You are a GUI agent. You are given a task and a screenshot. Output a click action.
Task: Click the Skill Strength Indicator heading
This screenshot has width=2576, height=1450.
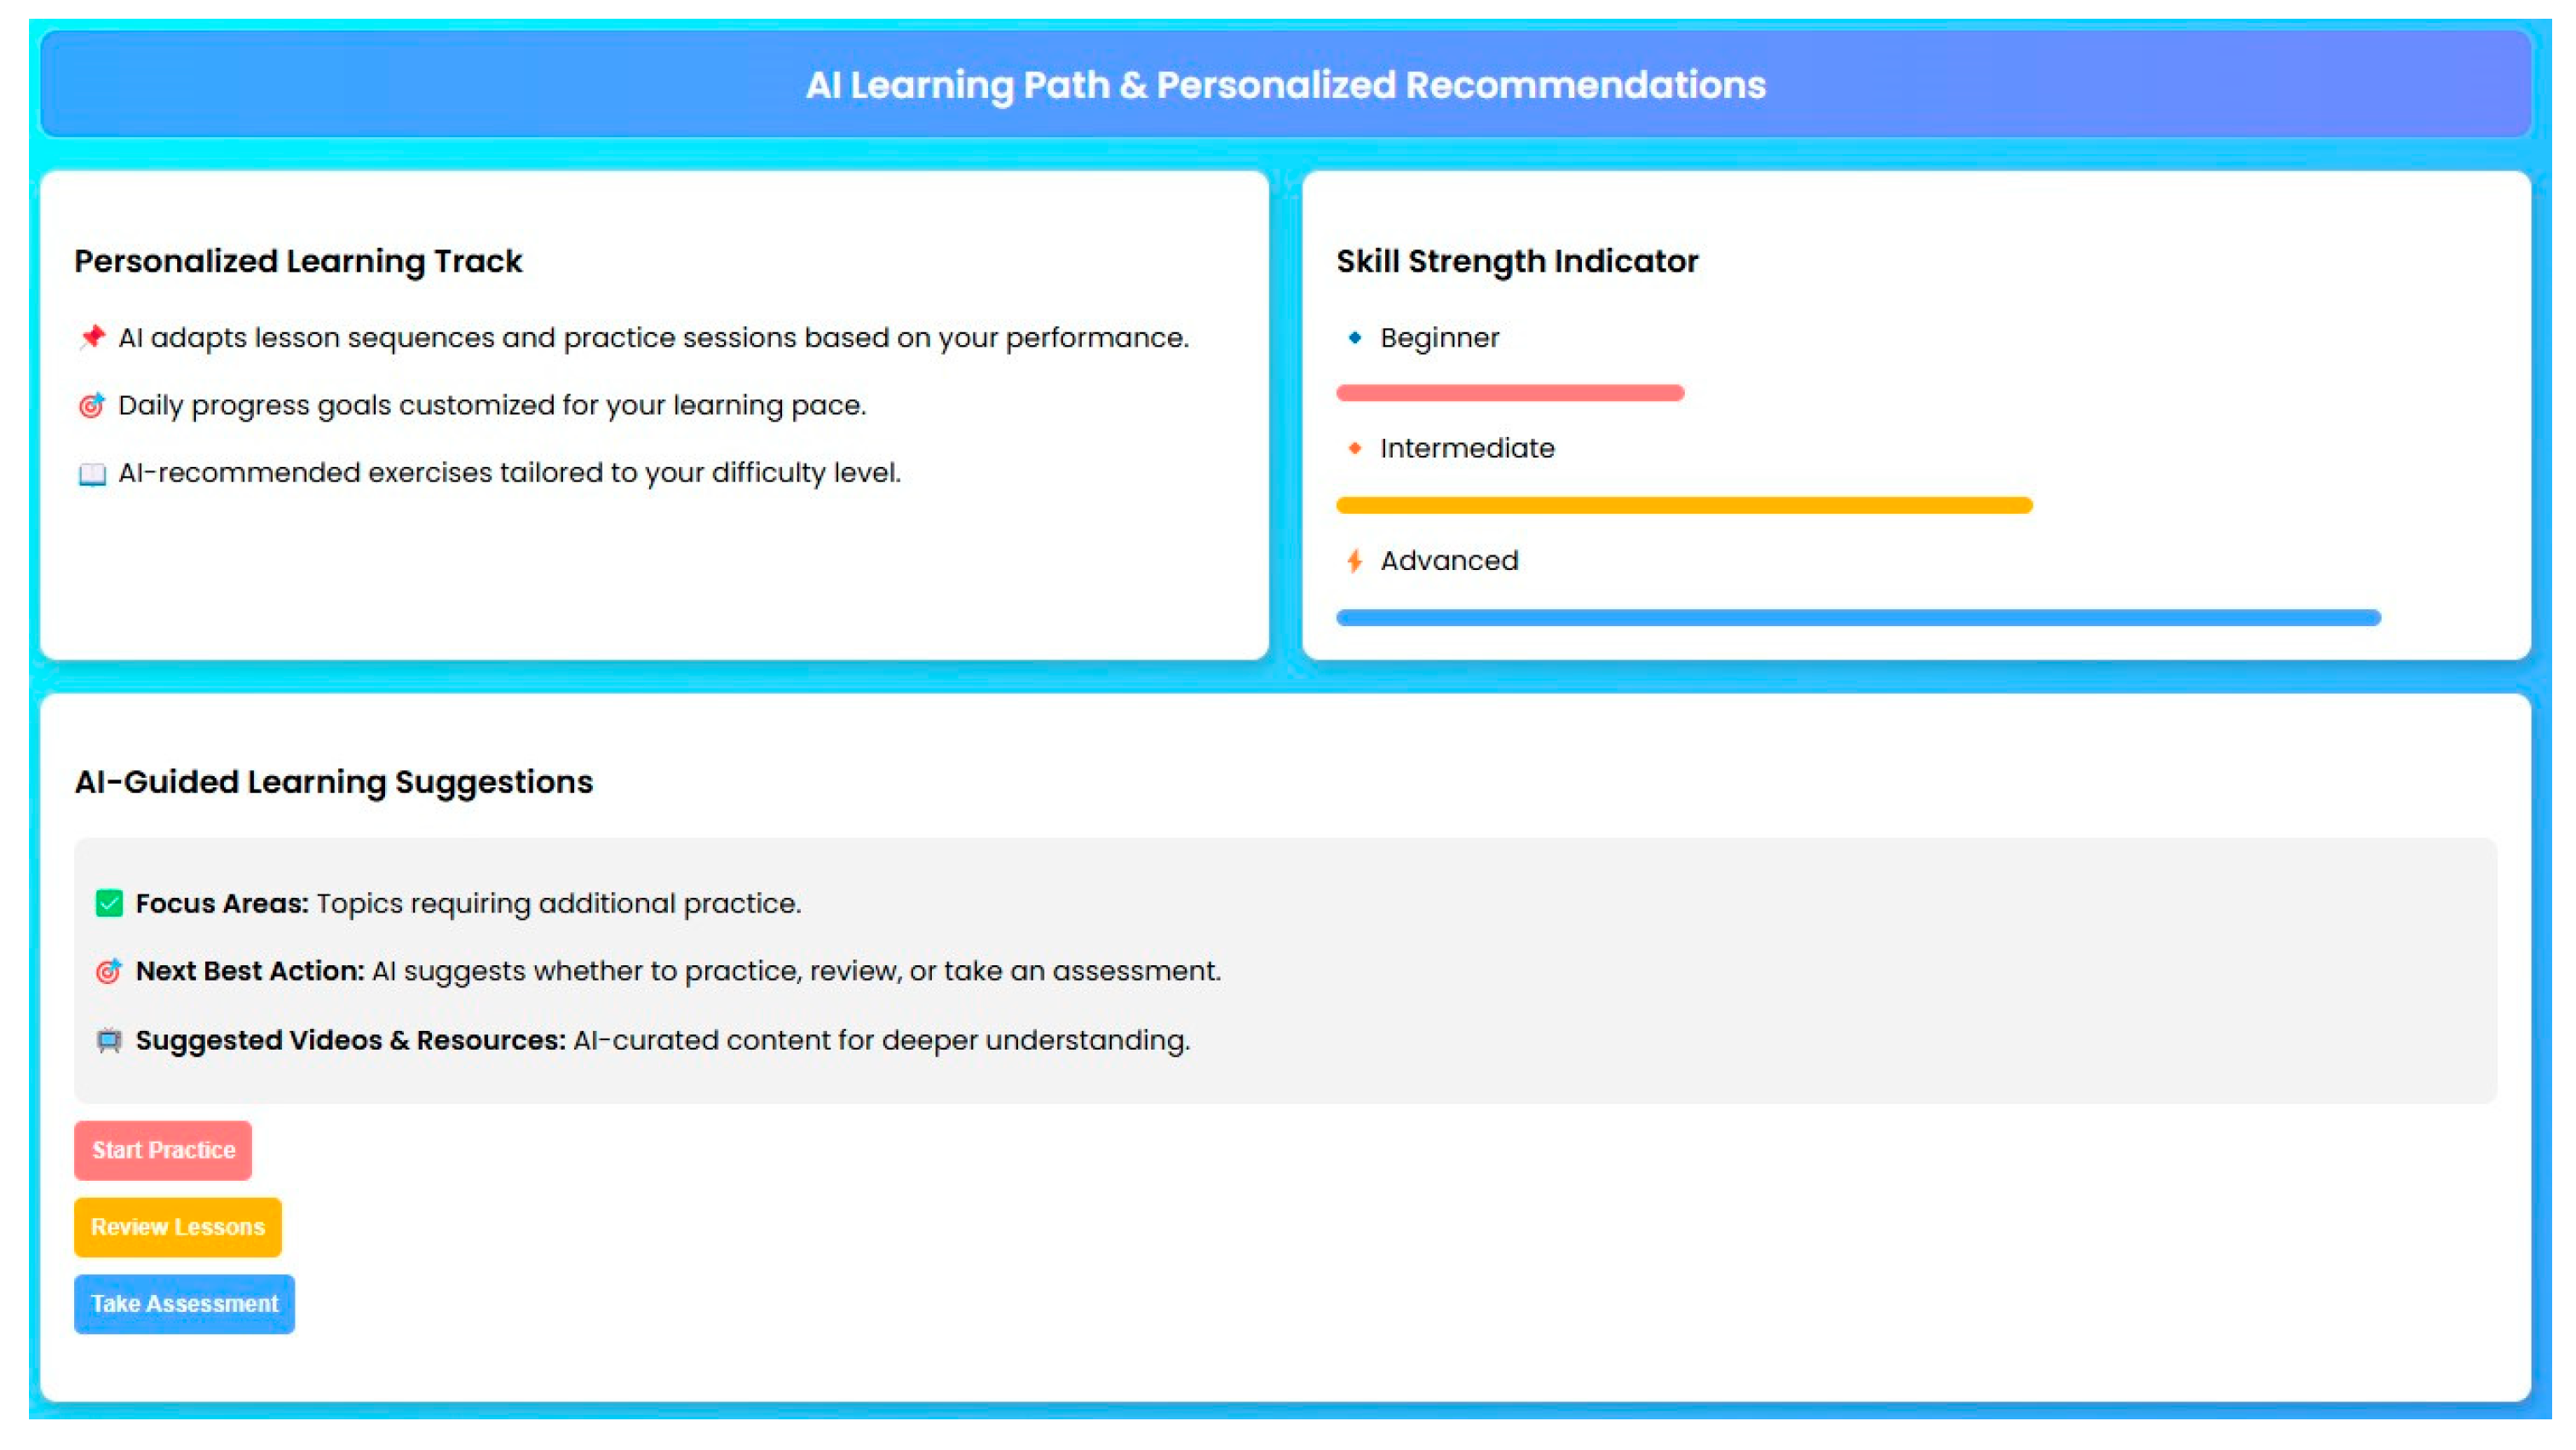(1517, 261)
